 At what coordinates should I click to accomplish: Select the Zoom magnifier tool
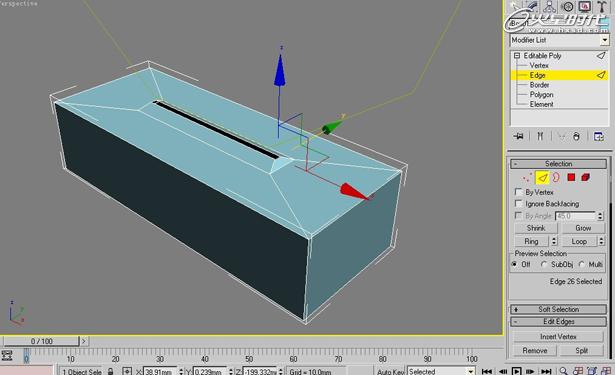point(563,371)
